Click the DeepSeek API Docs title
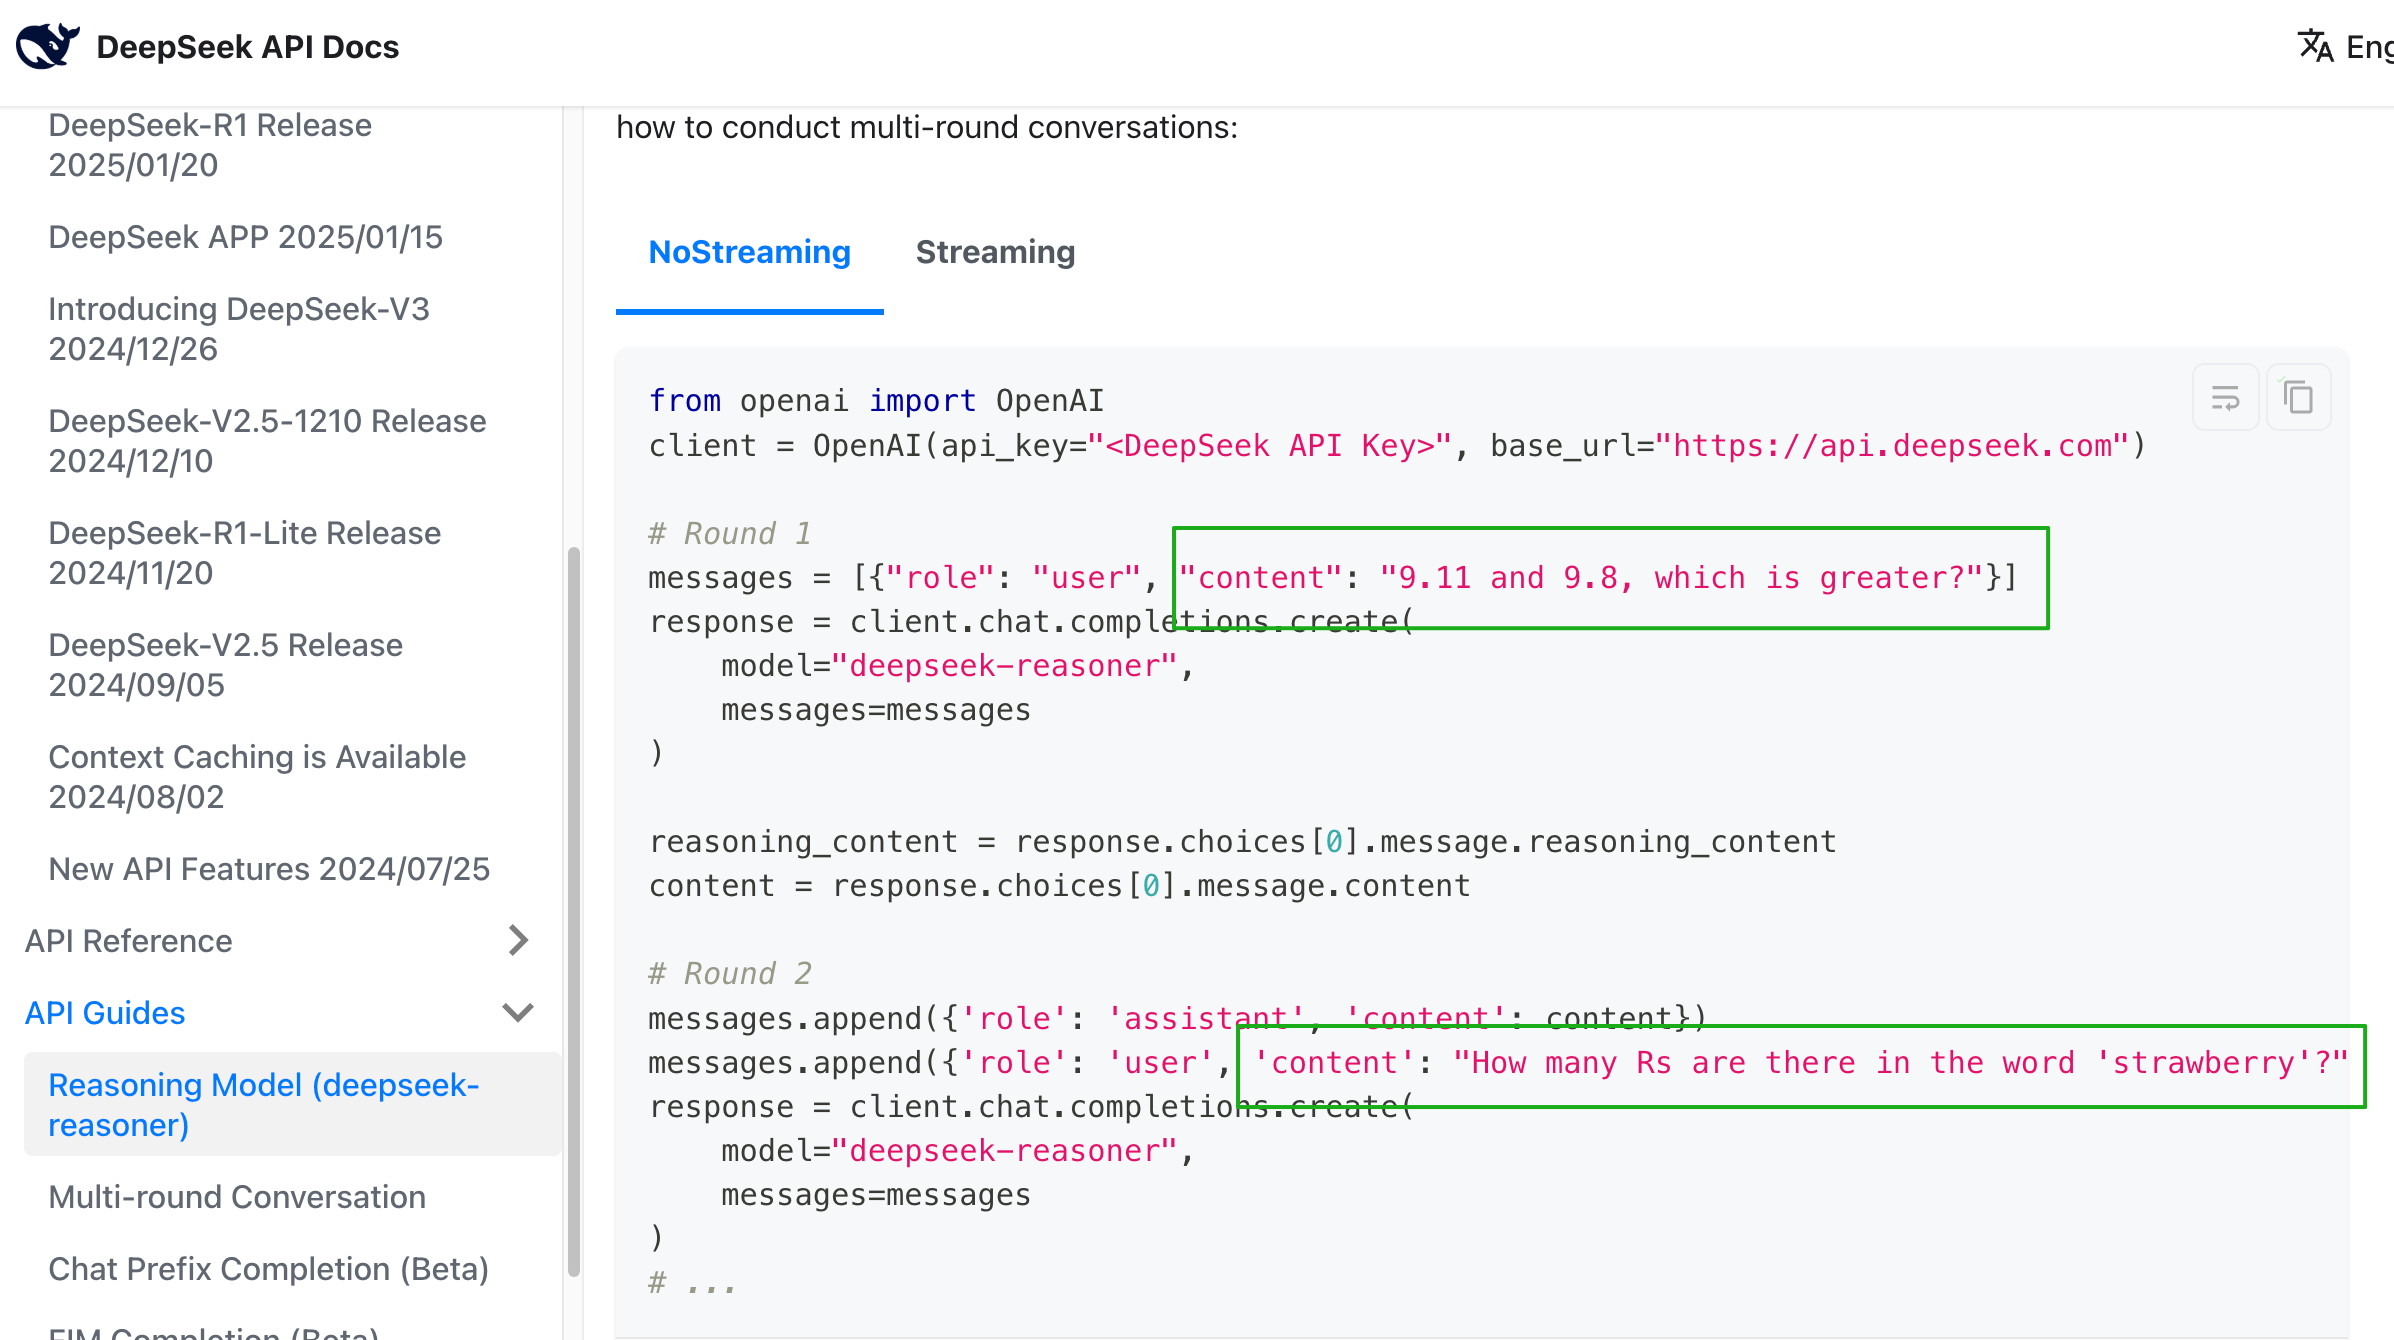The width and height of the screenshot is (2394, 1340). click(x=247, y=47)
